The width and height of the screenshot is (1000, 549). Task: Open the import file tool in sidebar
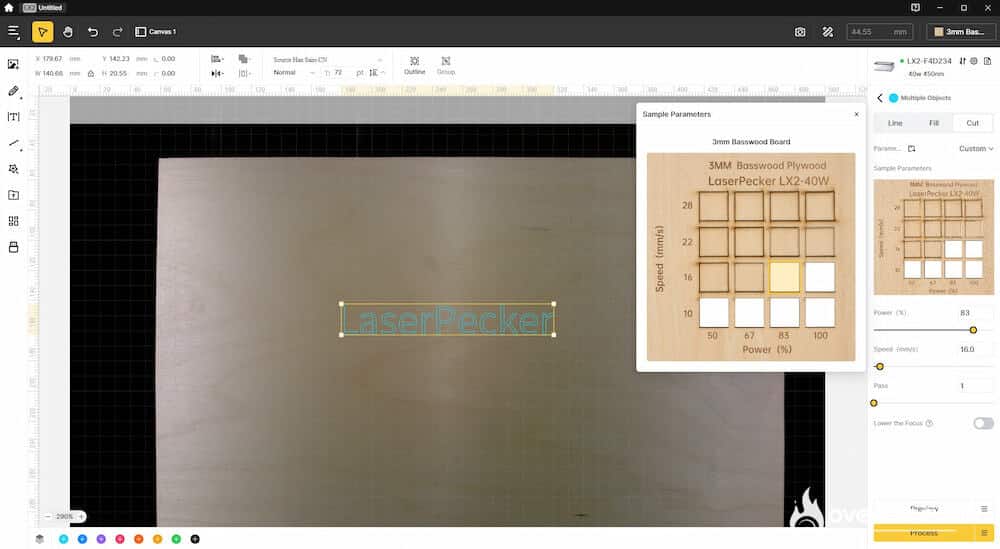click(13, 195)
